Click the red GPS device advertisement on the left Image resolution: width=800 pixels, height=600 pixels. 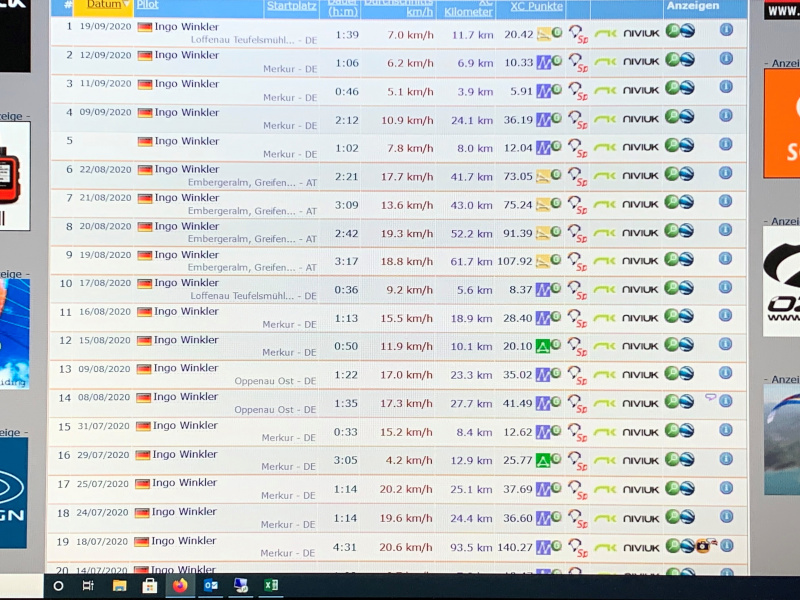click(x=14, y=176)
